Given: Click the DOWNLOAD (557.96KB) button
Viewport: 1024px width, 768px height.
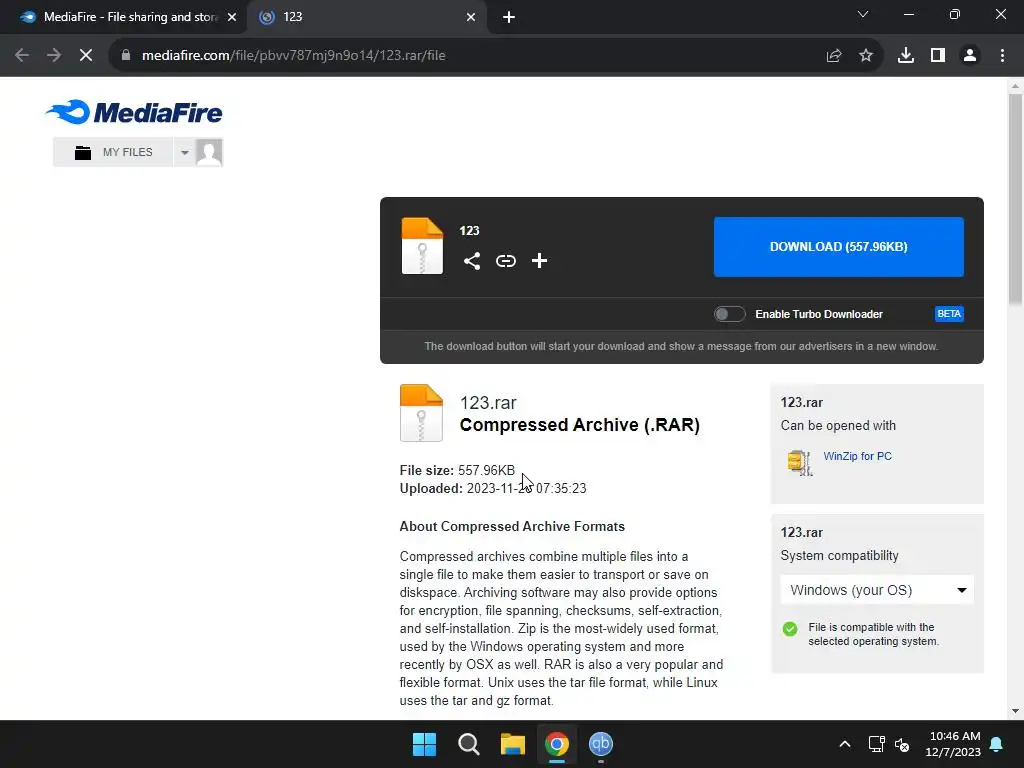Looking at the screenshot, I should tap(839, 247).
